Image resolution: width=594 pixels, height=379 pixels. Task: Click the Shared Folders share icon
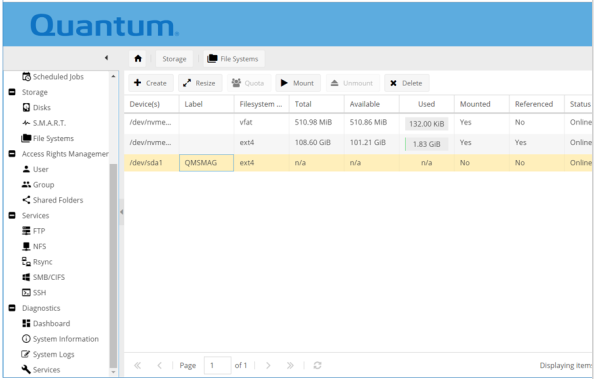26,200
